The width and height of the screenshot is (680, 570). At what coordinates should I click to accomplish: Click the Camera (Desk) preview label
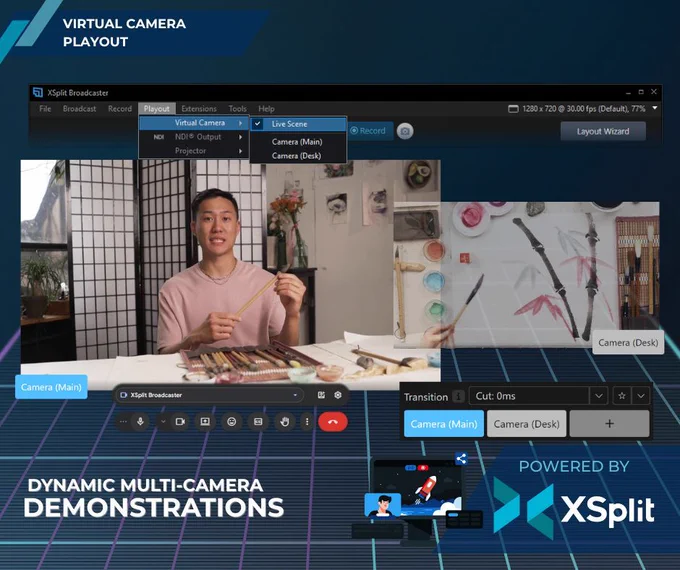pyautogui.click(x=628, y=343)
